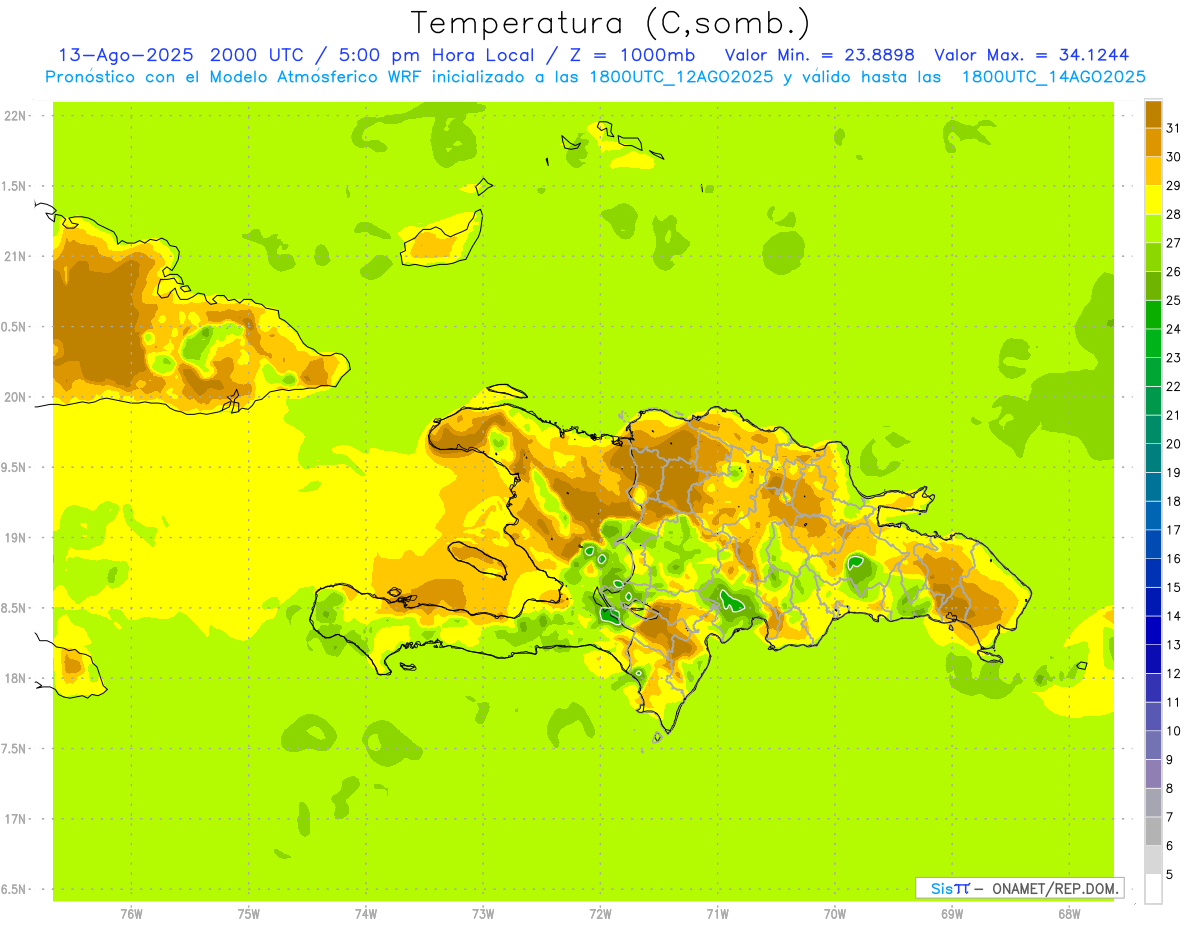This screenshot has height=927, width=1200.
Task: Click "Valor Max. = 34.1244" readout
Action: tap(1032, 55)
